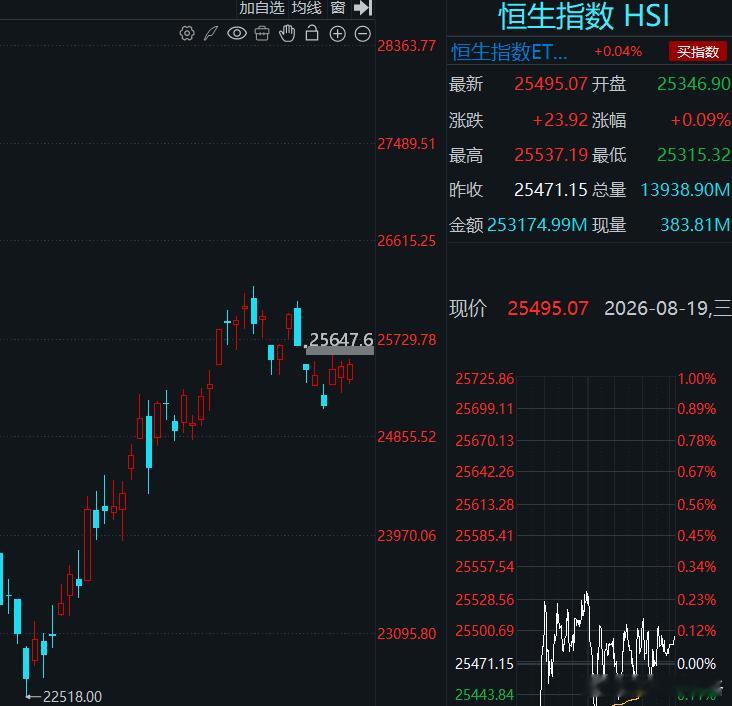Open the 恒生指数ET... link
Screen dimensions: 732x706
point(509,51)
